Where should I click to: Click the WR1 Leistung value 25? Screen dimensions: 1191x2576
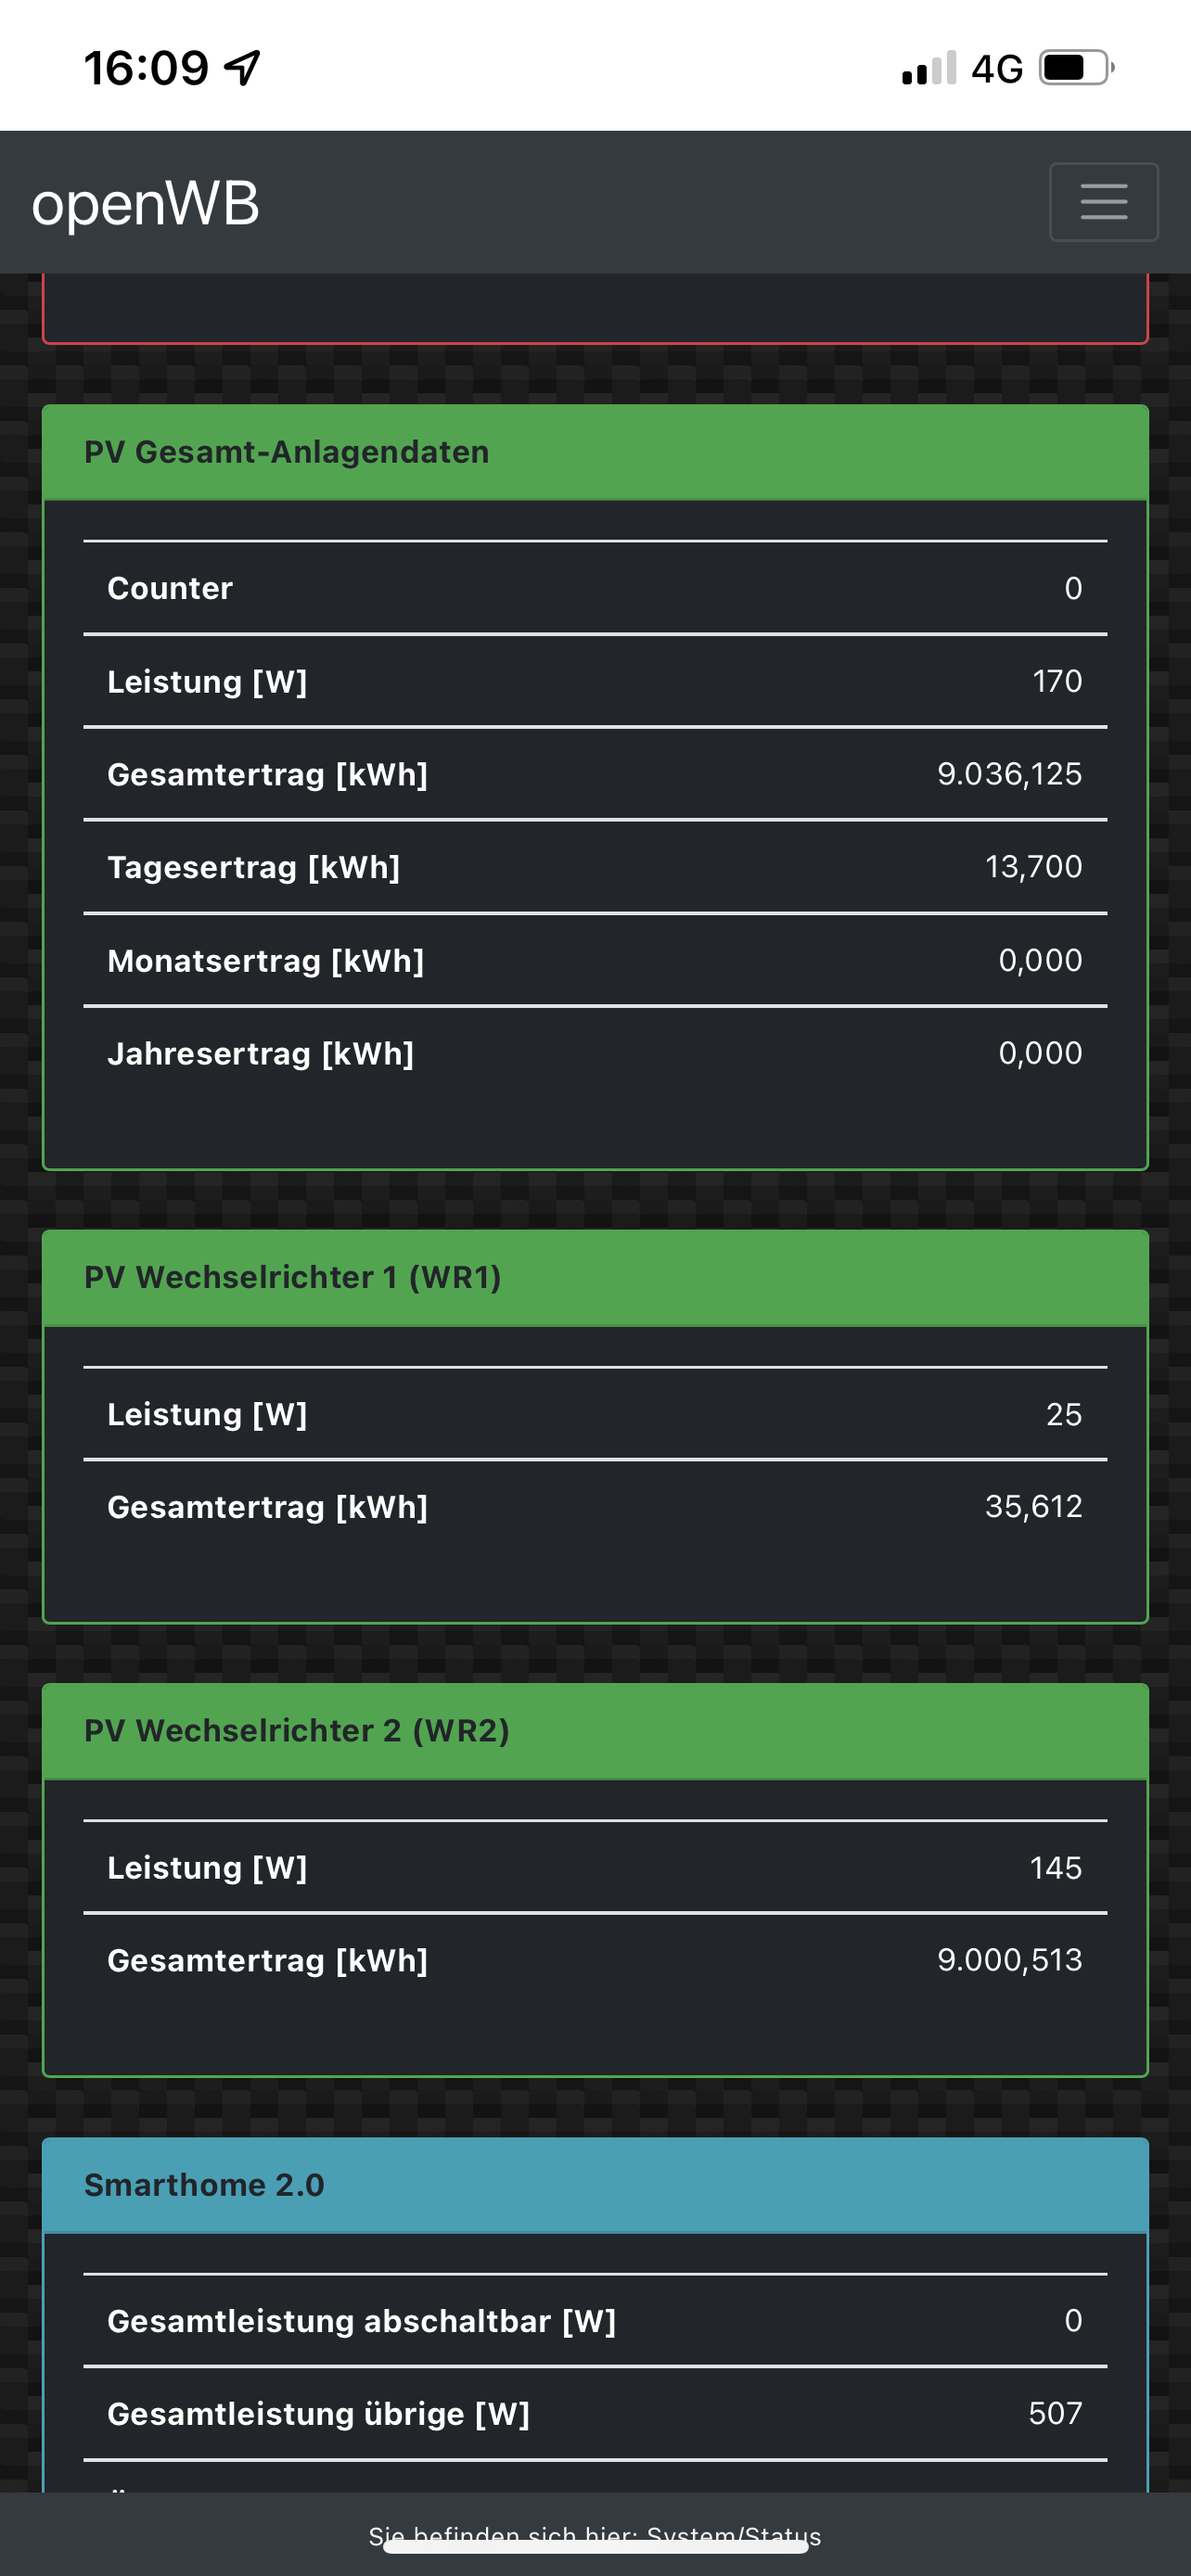tap(1063, 1414)
